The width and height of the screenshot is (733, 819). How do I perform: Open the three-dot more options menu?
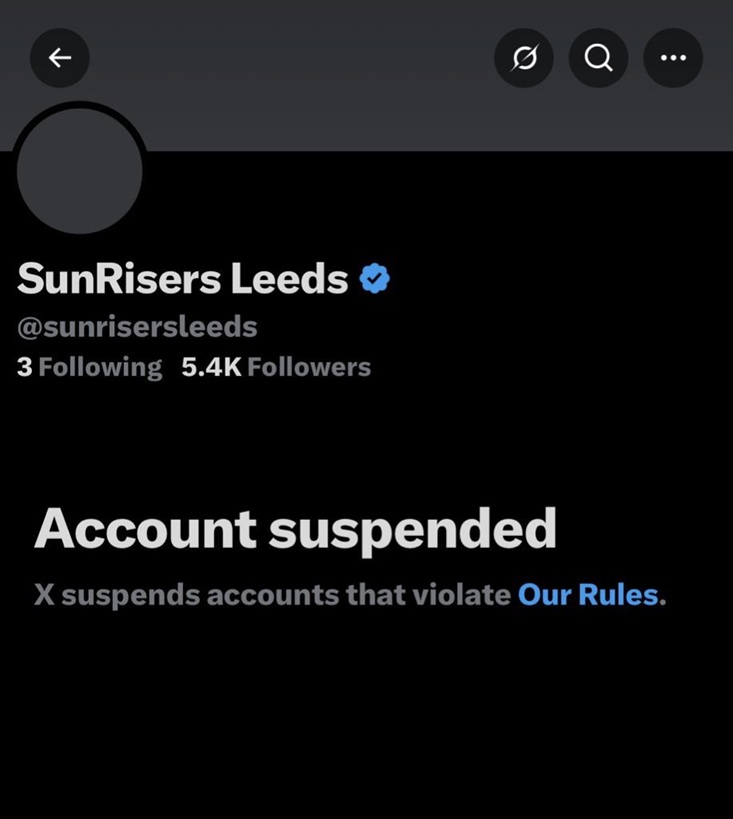(673, 58)
